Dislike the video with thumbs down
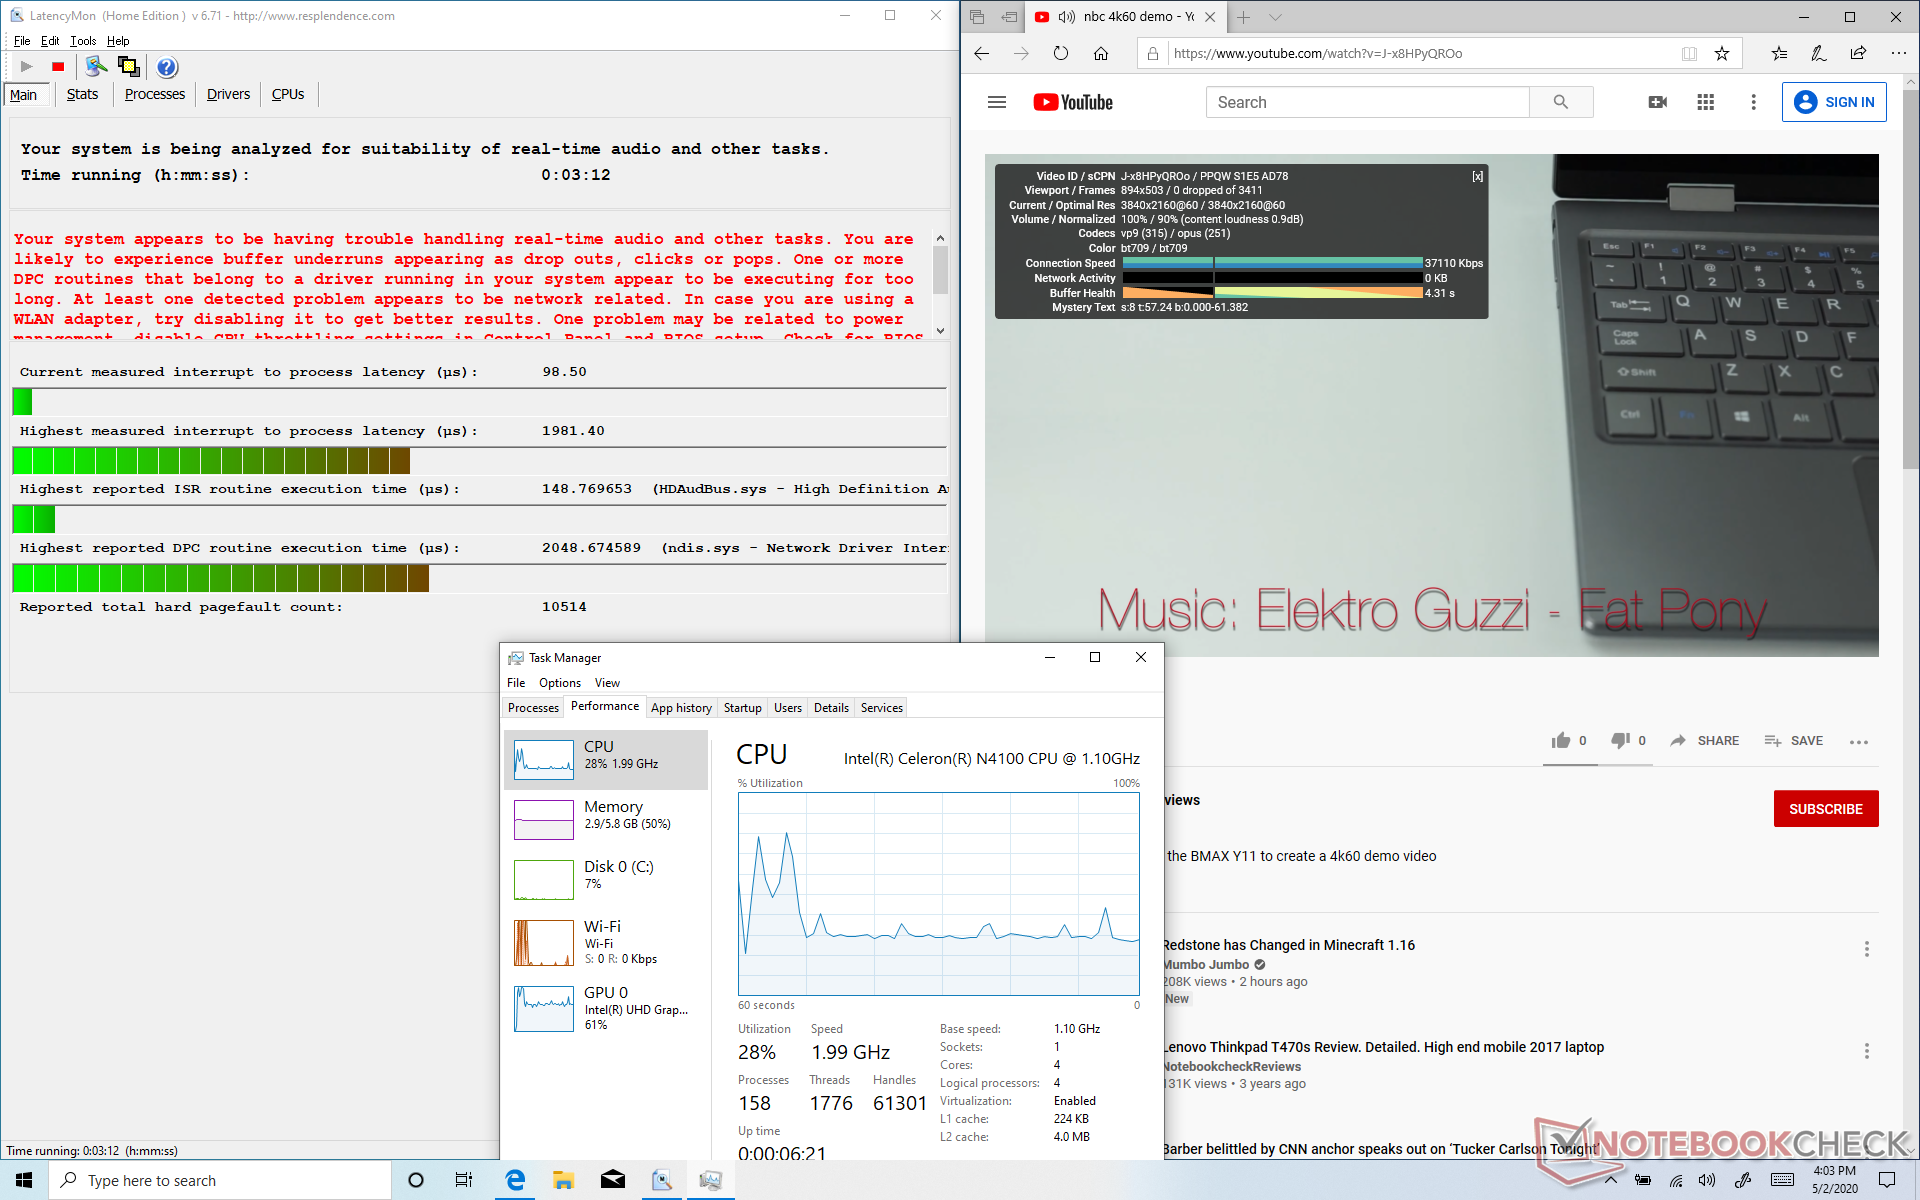Screen dimensions: 1920x1200 click(x=1620, y=741)
